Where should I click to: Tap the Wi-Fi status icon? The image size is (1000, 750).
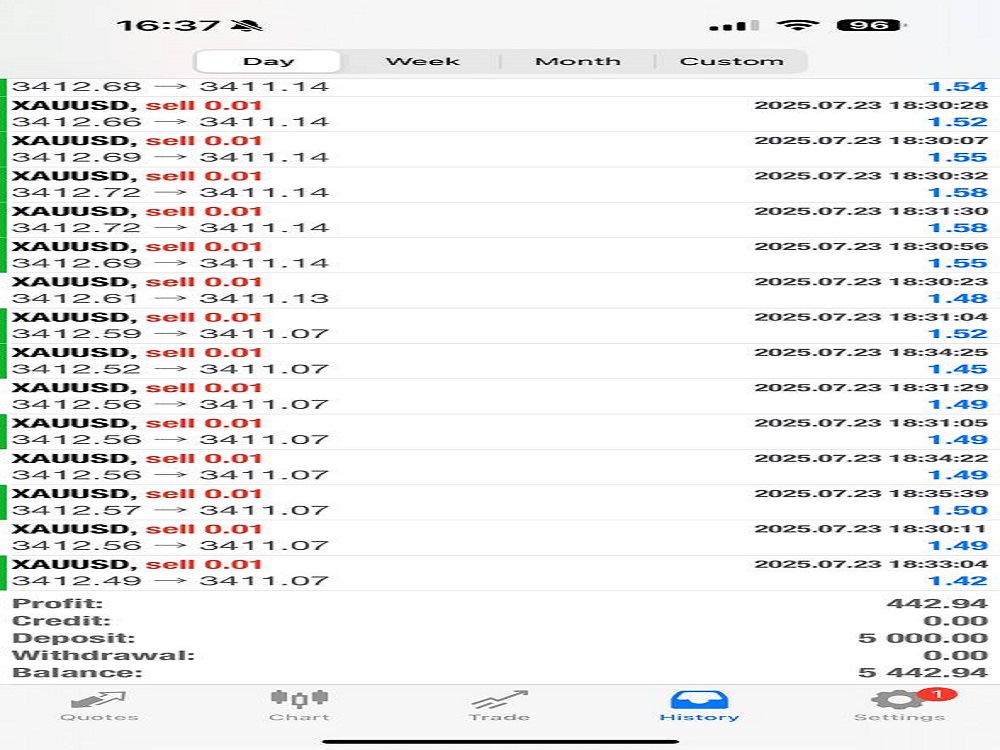click(797, 26)
